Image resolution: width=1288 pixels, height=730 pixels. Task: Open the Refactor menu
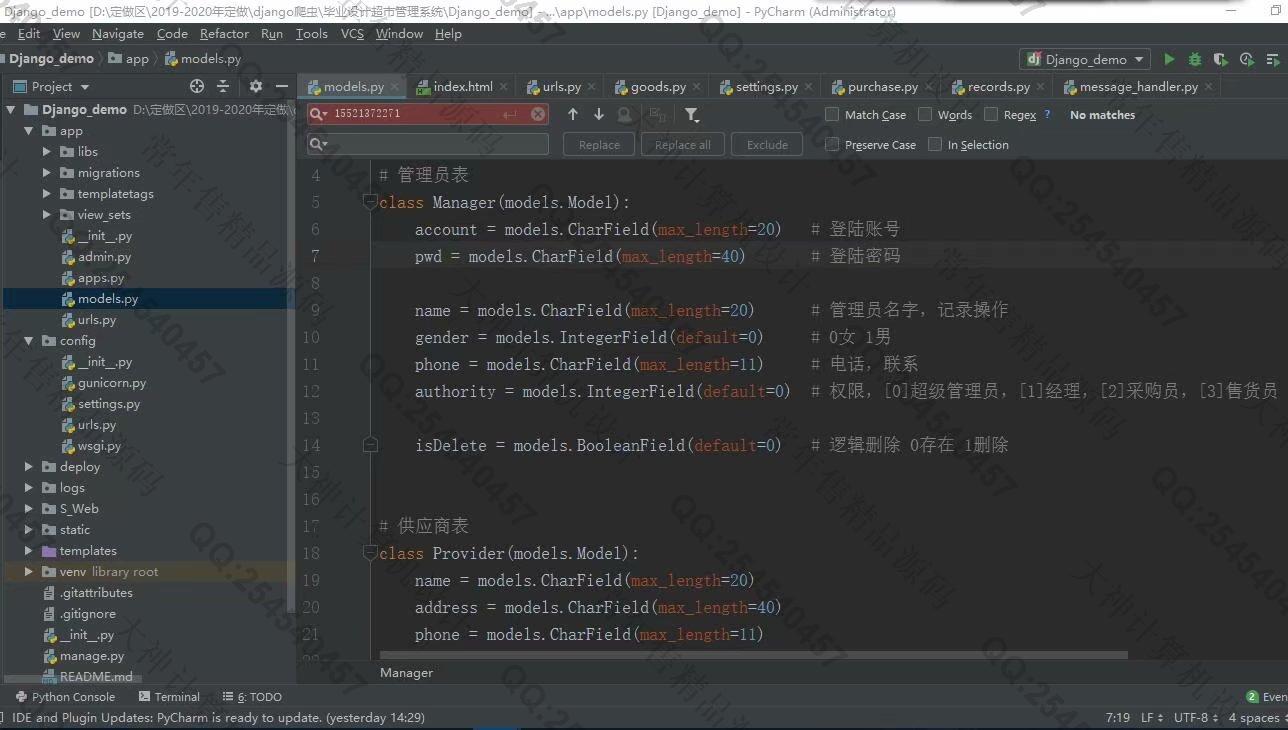(224, 34)
